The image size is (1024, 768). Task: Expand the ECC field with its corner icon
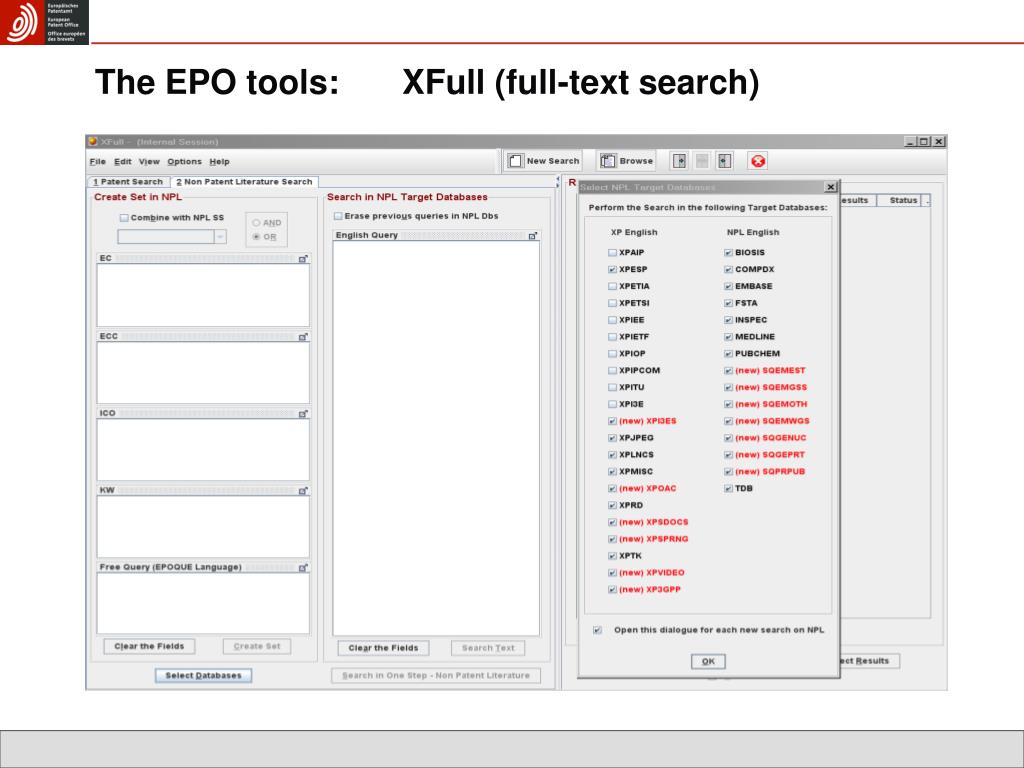coord(303,337)
